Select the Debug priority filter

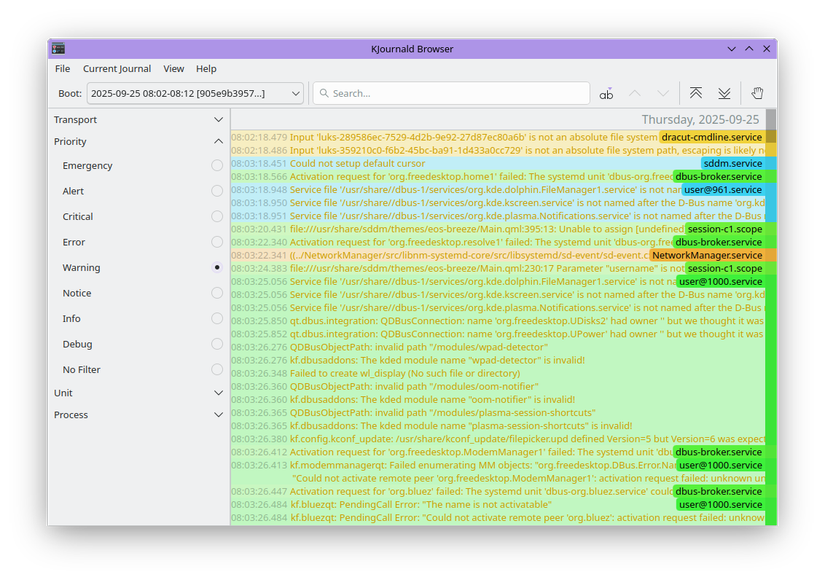216,343
